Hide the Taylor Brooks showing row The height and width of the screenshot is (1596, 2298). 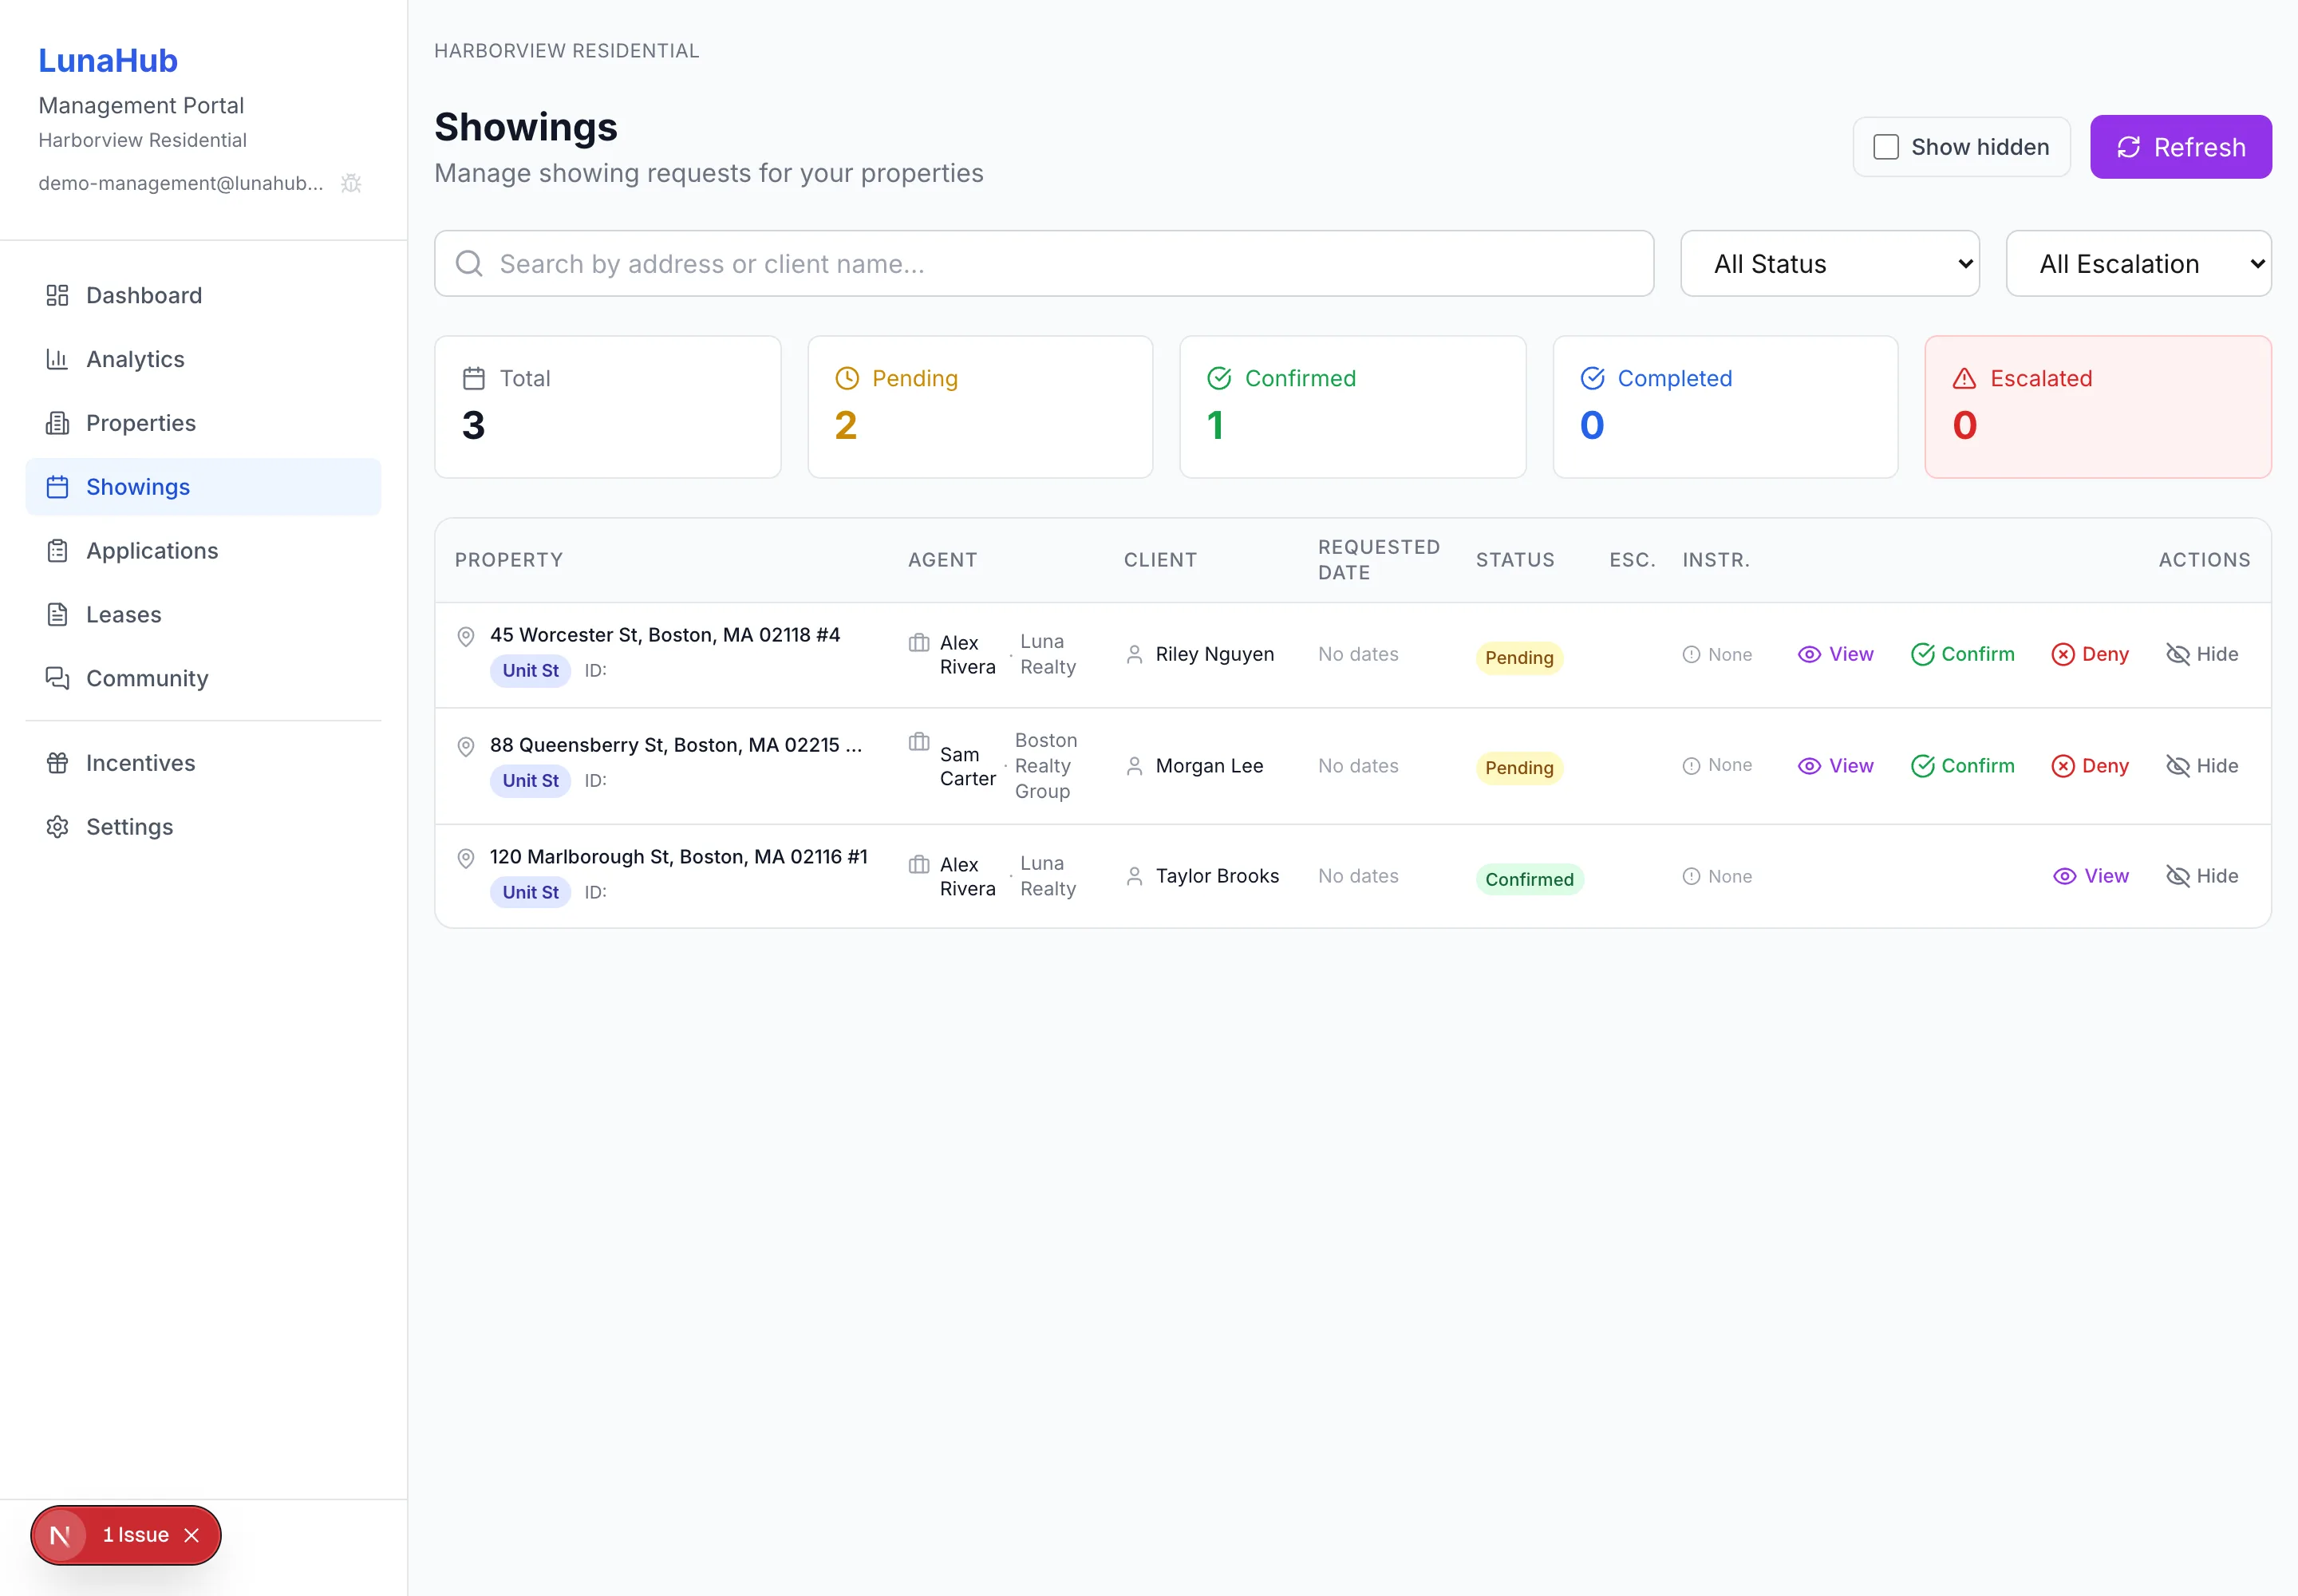coord(2202,876)
